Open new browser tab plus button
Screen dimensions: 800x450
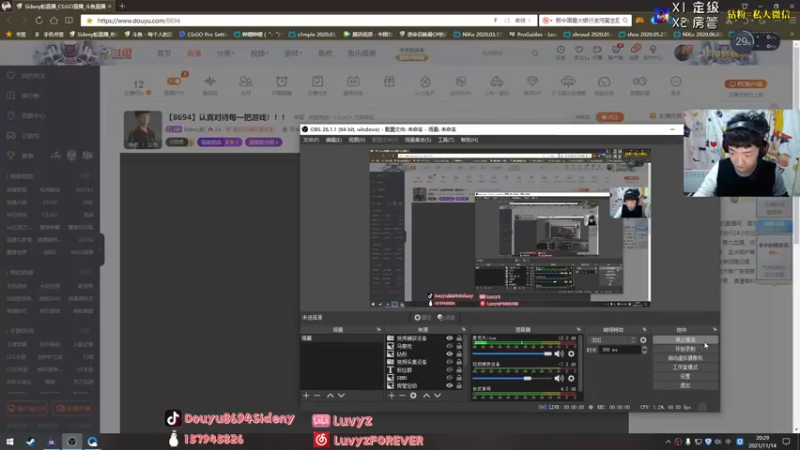pos(122,6)
